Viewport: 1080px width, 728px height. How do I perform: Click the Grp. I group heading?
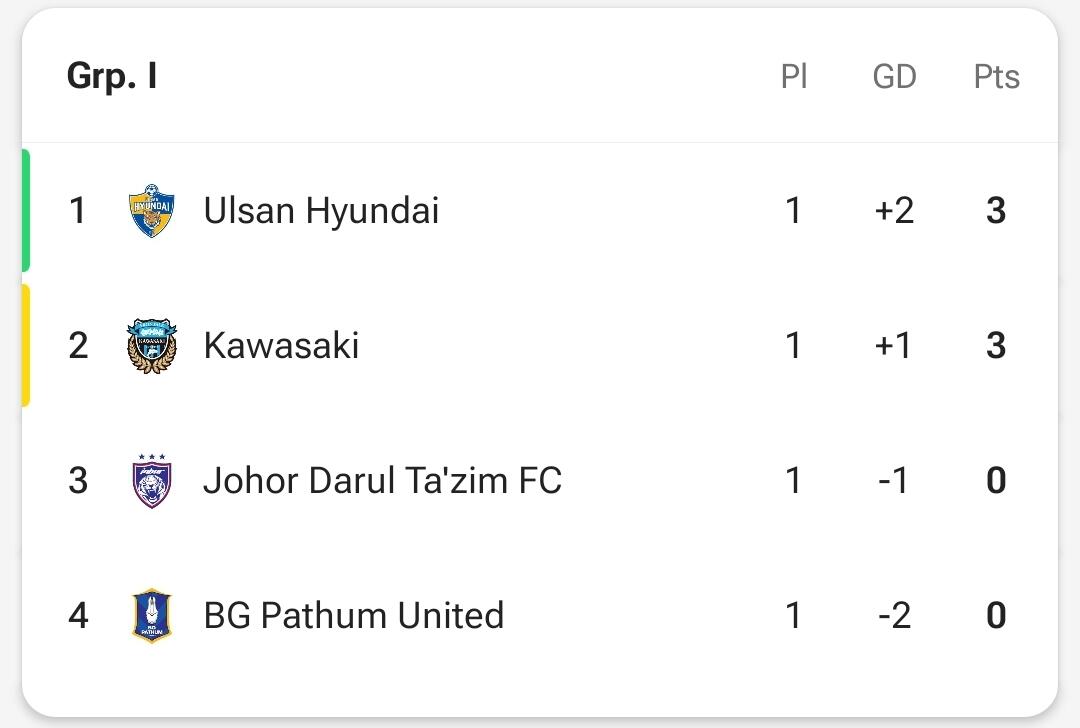(x=112, y=76)
